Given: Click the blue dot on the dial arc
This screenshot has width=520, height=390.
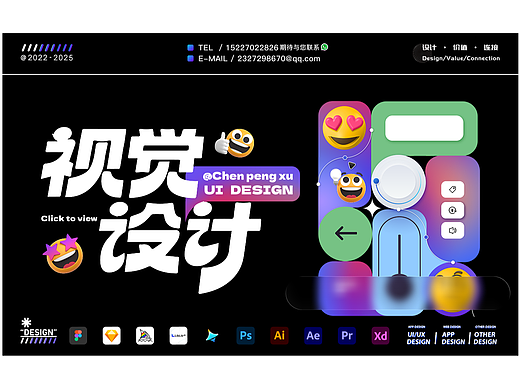Looking at the screenshot, I should [376, 181].
